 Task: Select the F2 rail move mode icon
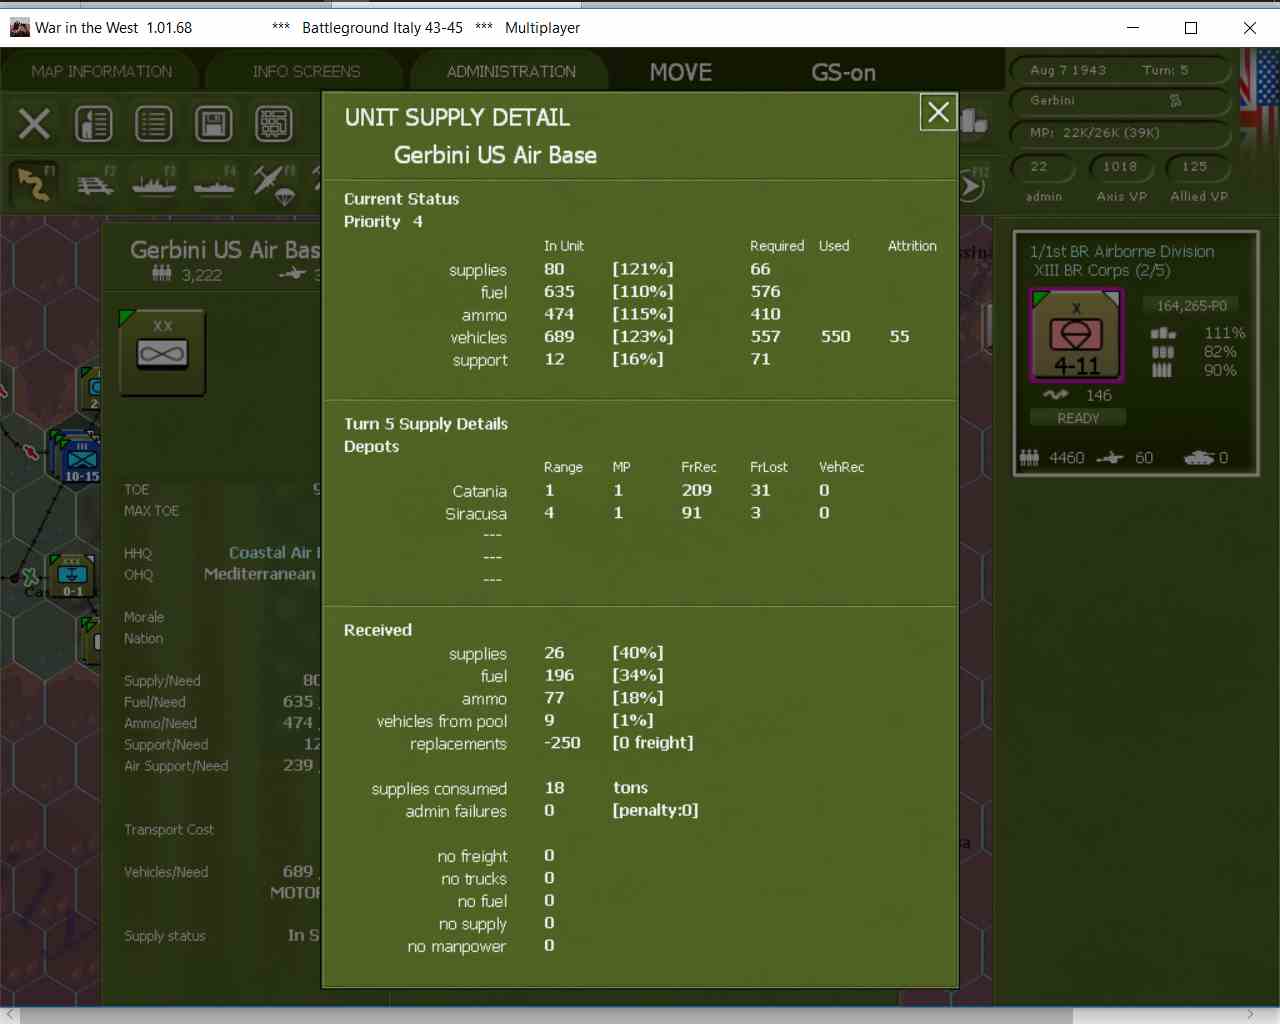coord(95,184)
